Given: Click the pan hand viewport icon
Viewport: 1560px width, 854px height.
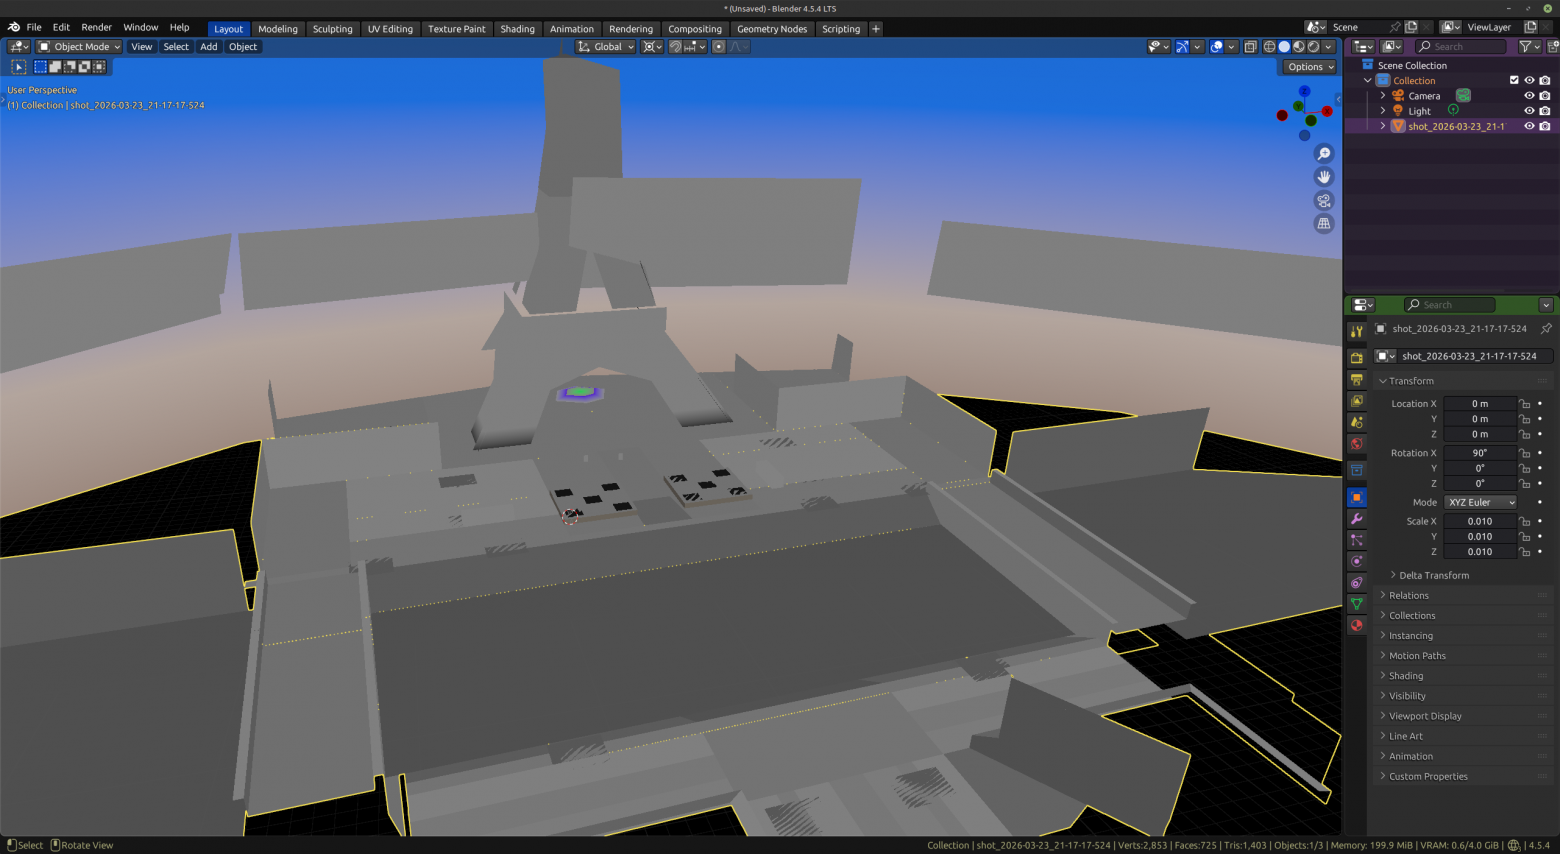Looking at the screenshot, I should click(1324, 177).
